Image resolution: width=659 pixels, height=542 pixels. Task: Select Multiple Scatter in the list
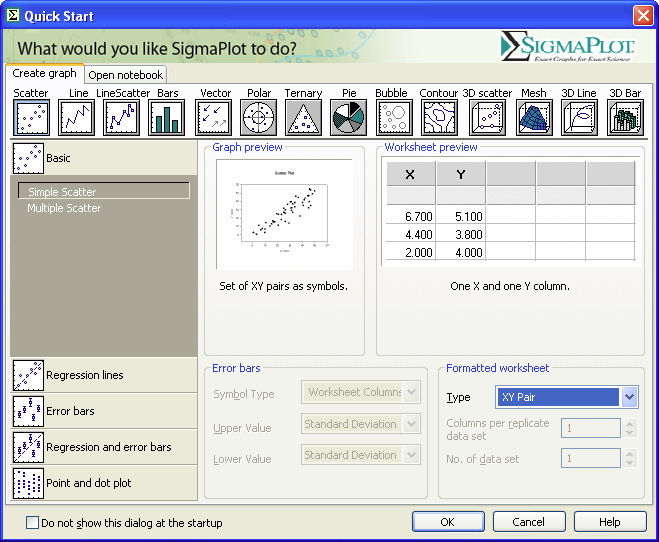[x=64, y=208]
